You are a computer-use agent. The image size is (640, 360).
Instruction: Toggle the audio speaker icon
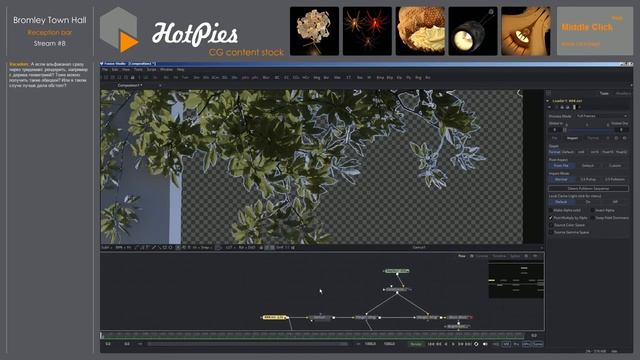pos(485,344)
